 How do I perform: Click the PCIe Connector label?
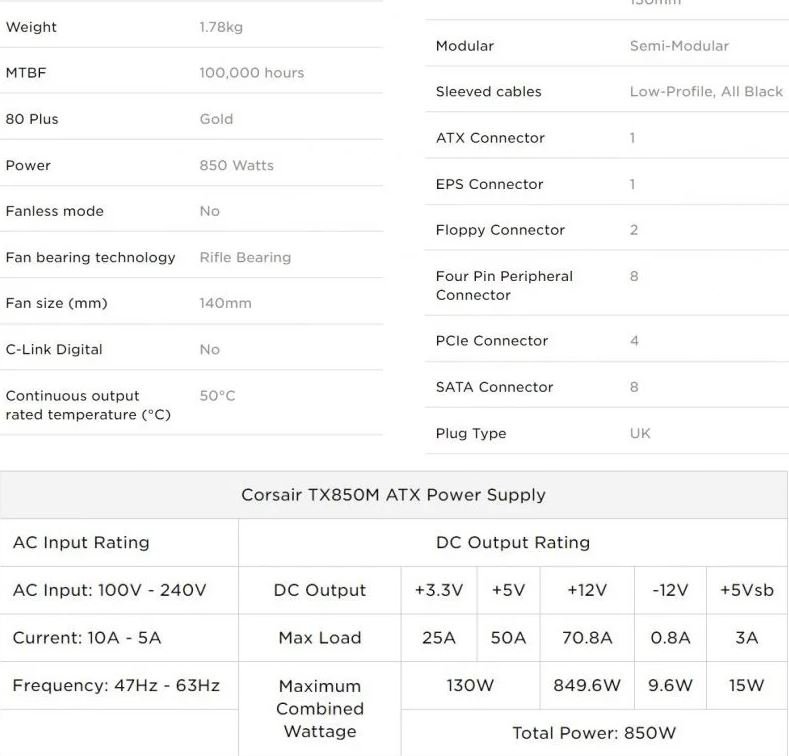point(492,341)
